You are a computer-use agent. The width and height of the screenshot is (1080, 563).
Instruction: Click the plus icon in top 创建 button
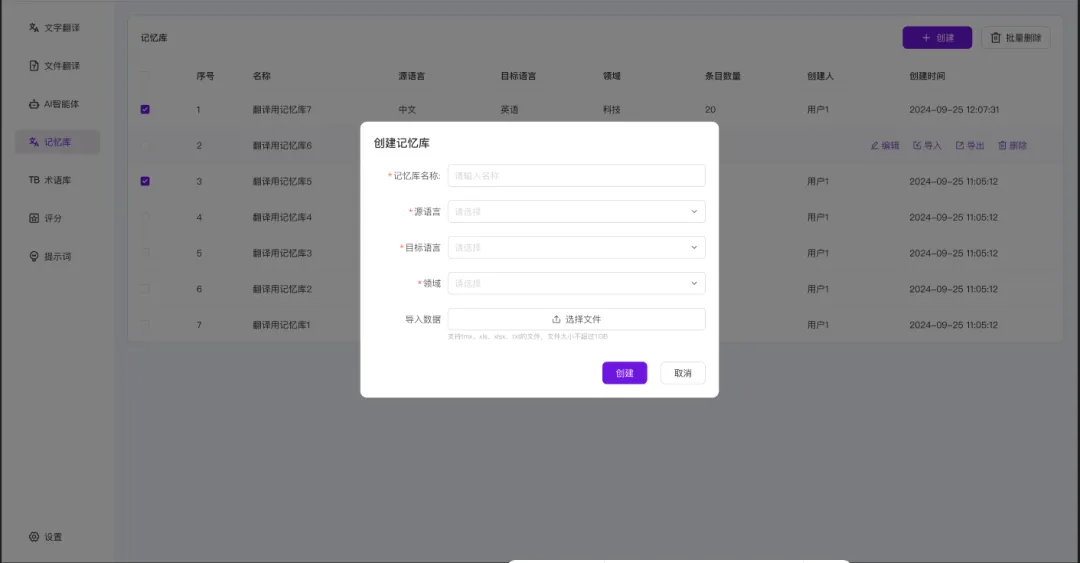pyautogui.click(x=926, y=38)
